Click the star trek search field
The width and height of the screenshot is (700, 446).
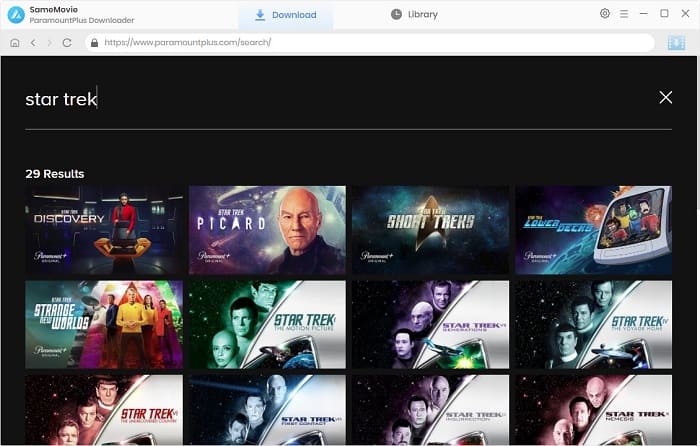click(x=348, y=99)
